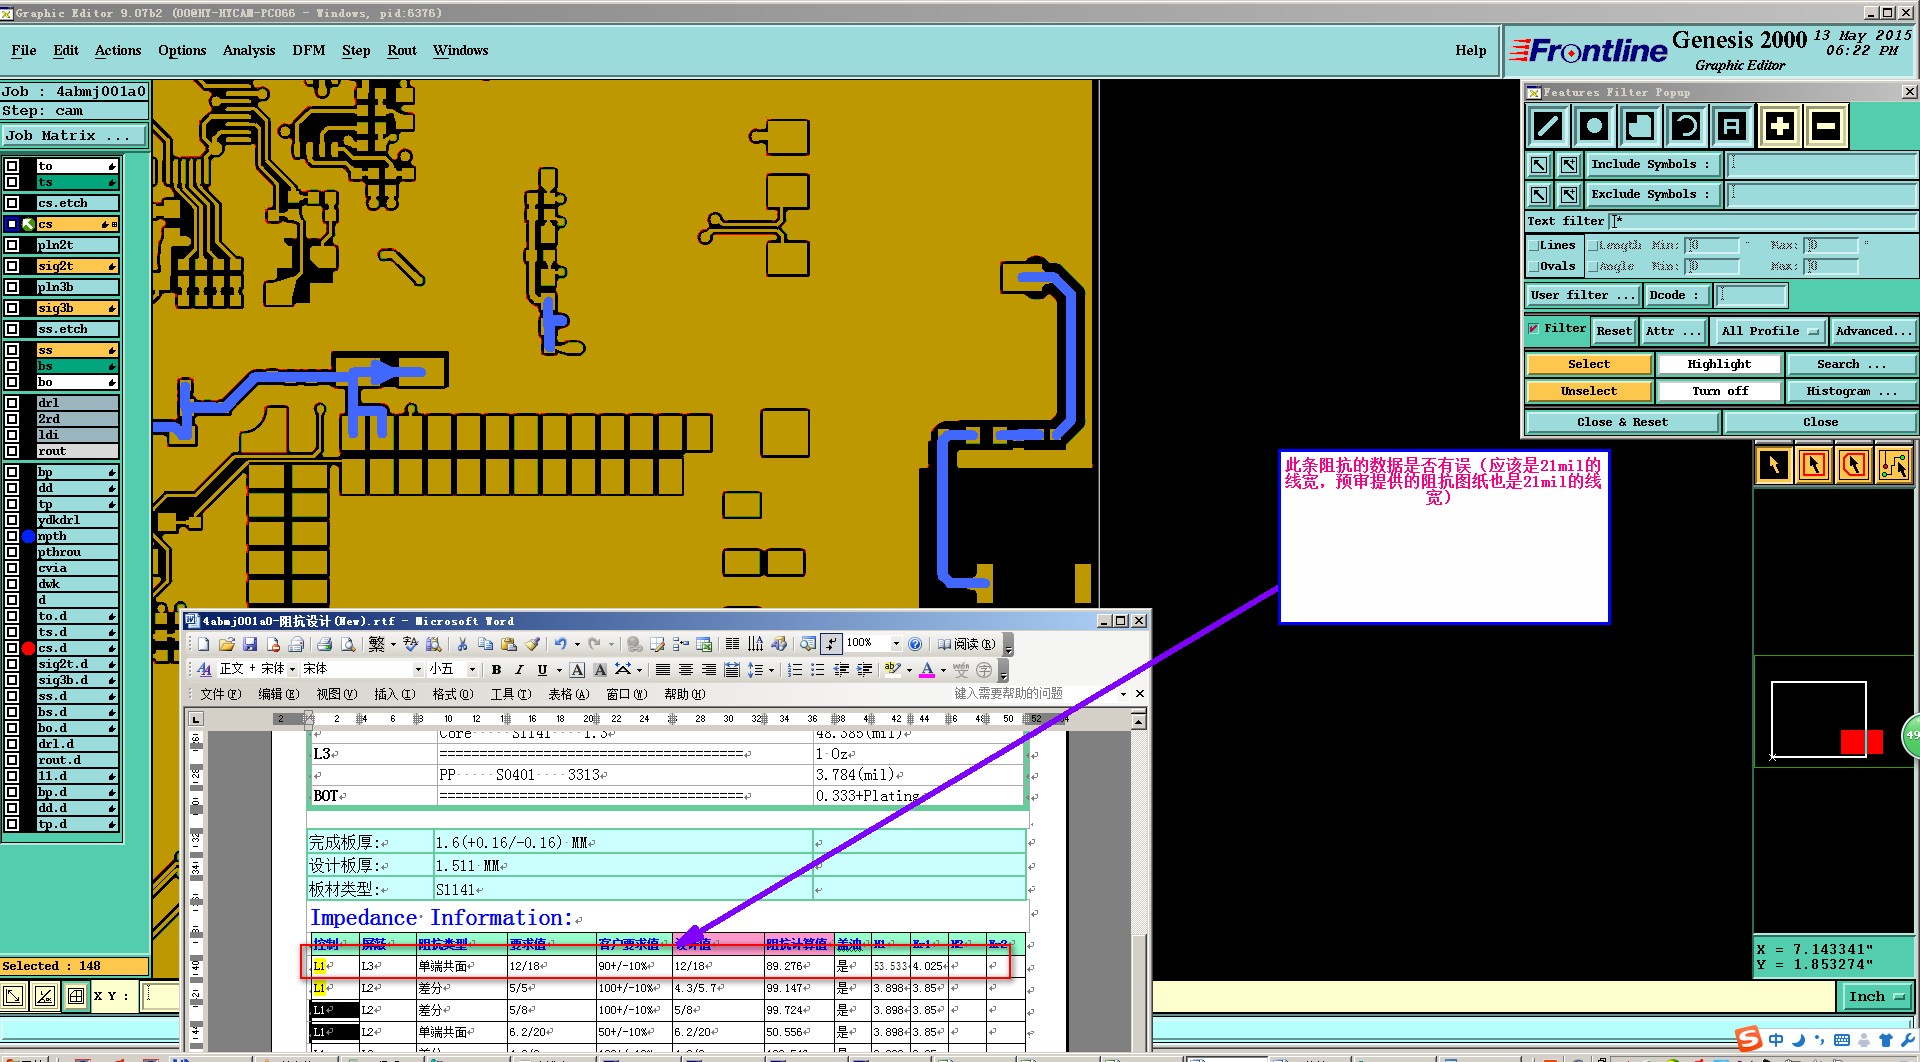Screen dimensions: 1920x1062
Task: Toggle the display checkbox for layer to
Action: click(x=12, y=166)
